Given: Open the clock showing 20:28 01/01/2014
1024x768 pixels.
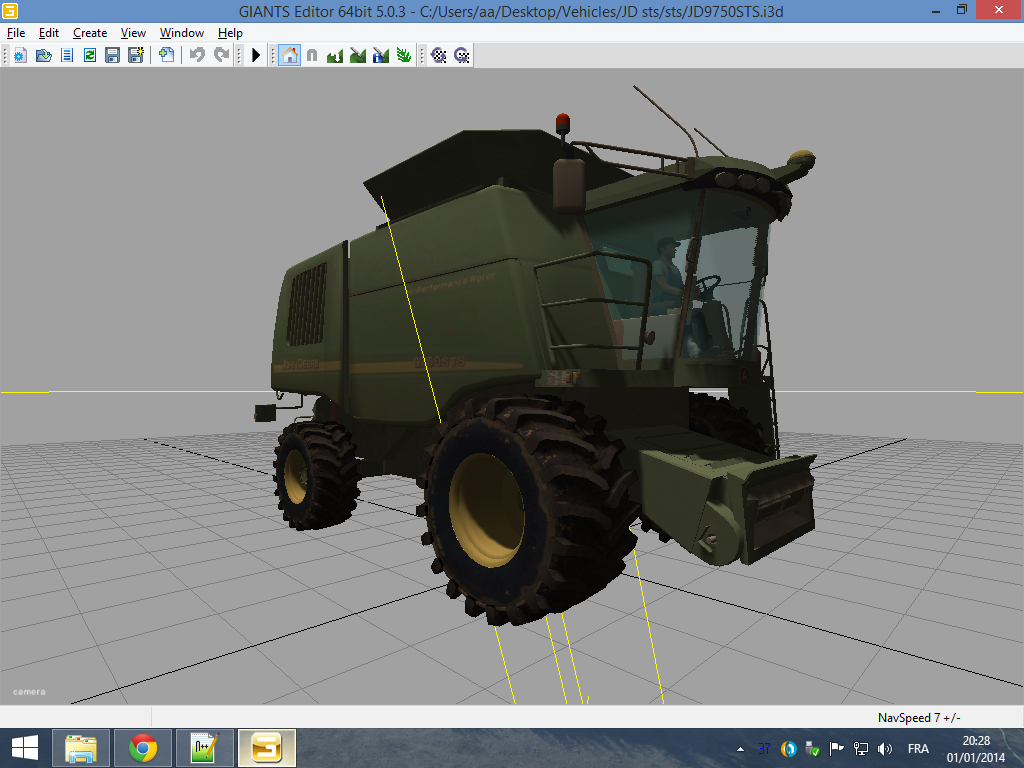Looking at the screenshot, I should 976,749.
